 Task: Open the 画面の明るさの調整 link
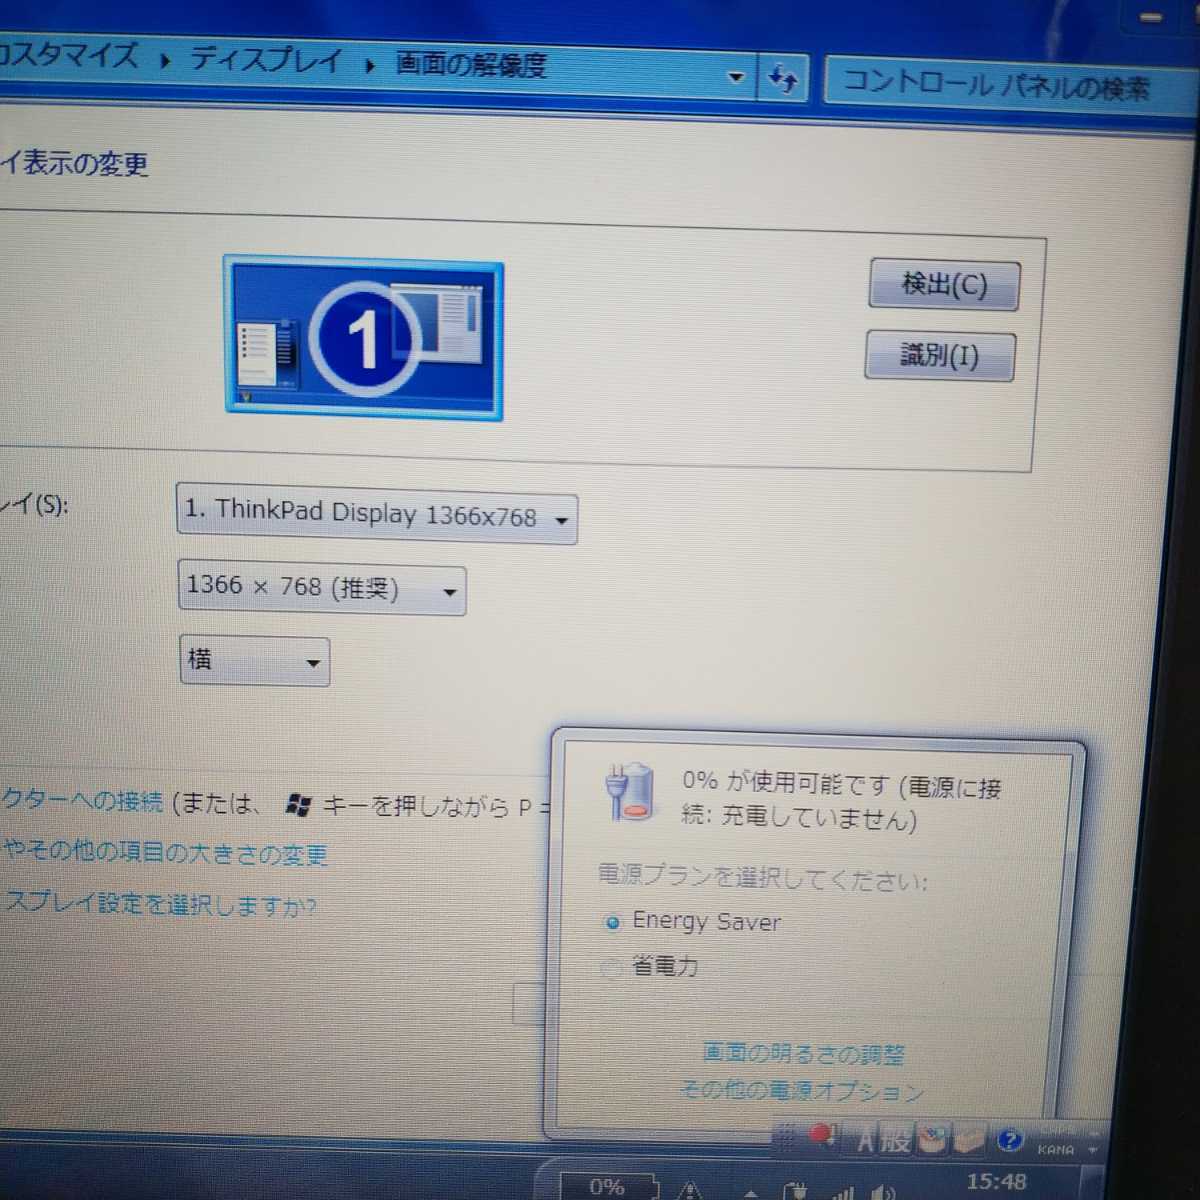point(803,1053)
